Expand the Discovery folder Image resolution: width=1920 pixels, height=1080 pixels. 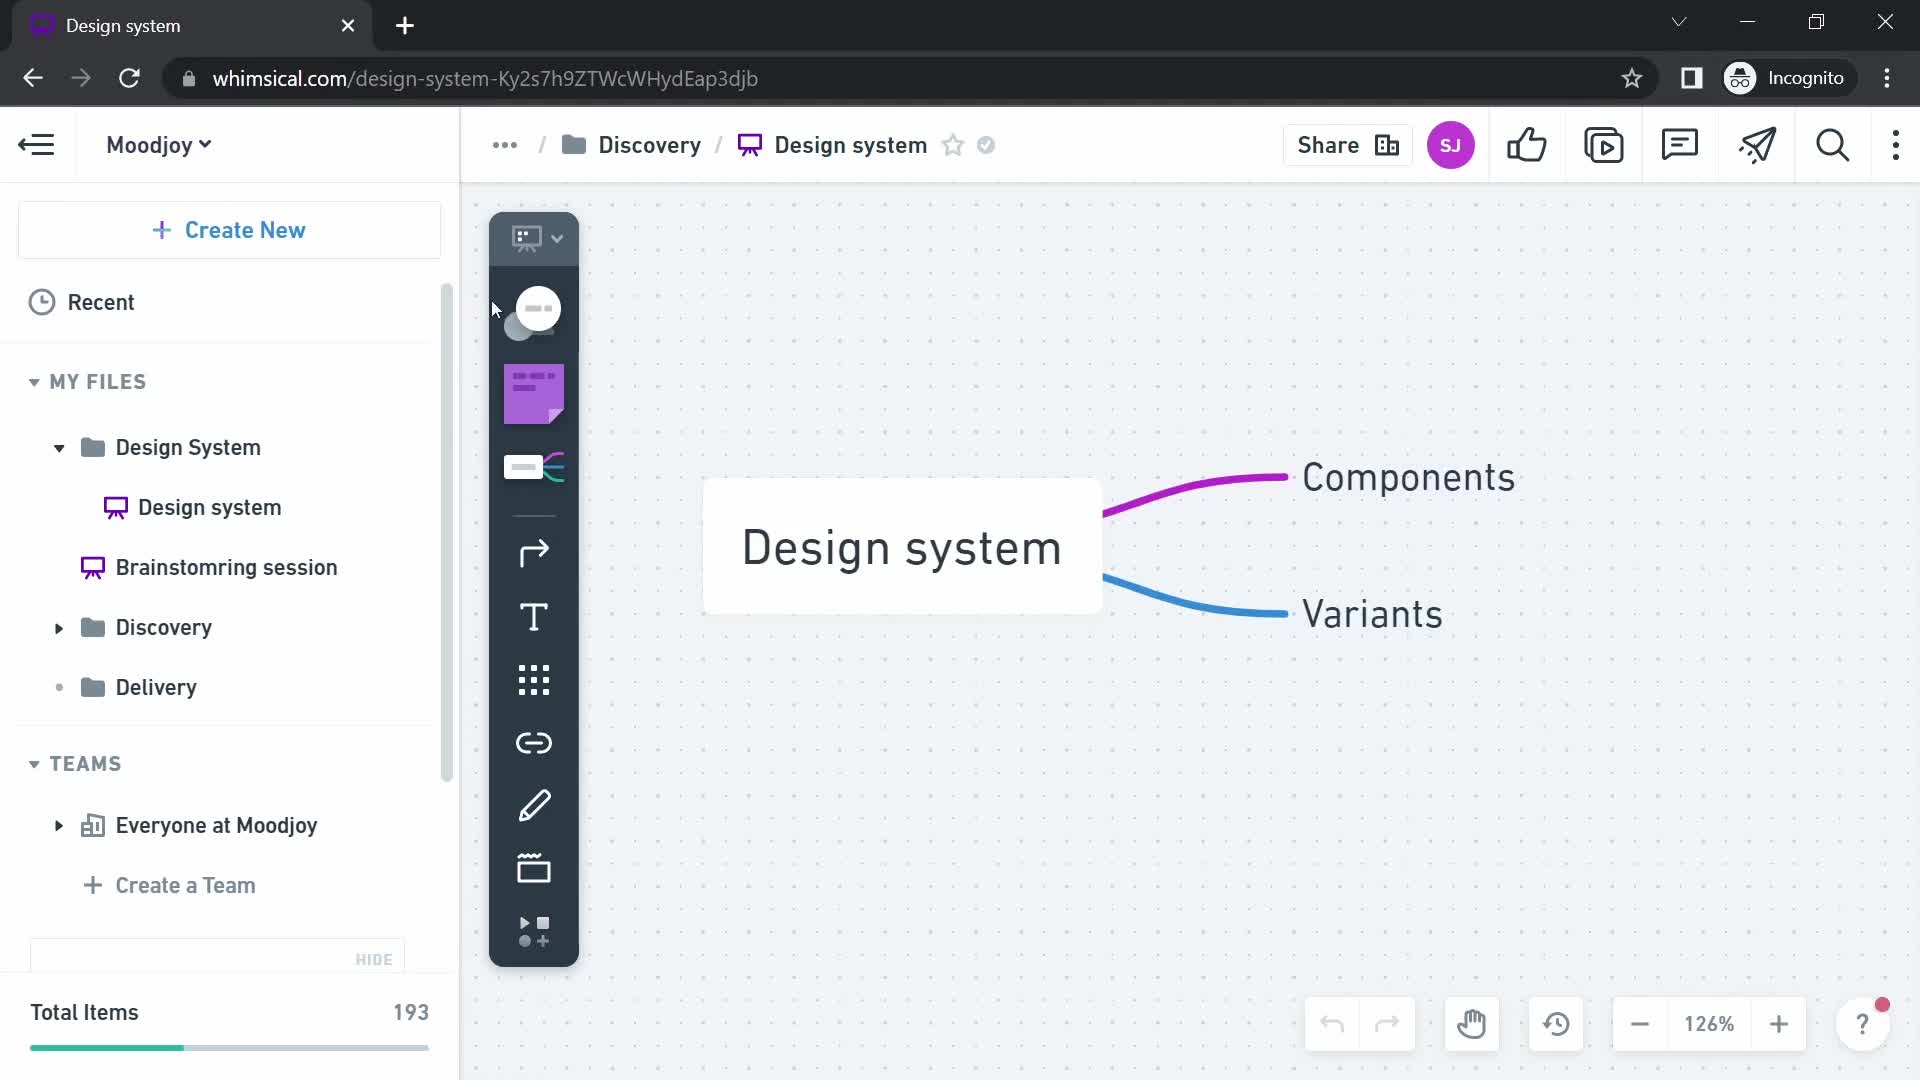pyautogui.click(x=58, y=626)
